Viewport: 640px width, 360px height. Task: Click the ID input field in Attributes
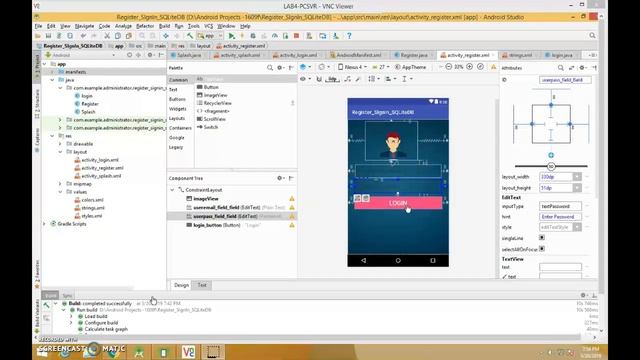click(565, 80)
